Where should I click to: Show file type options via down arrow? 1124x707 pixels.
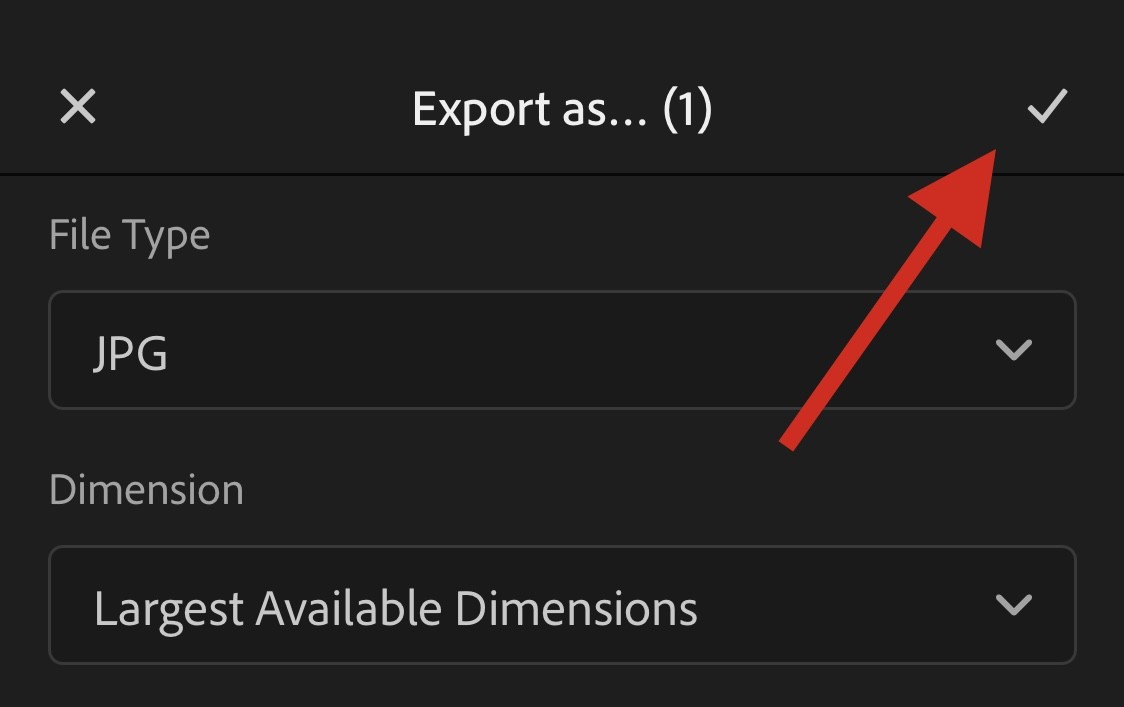(x=1014, y=350)
